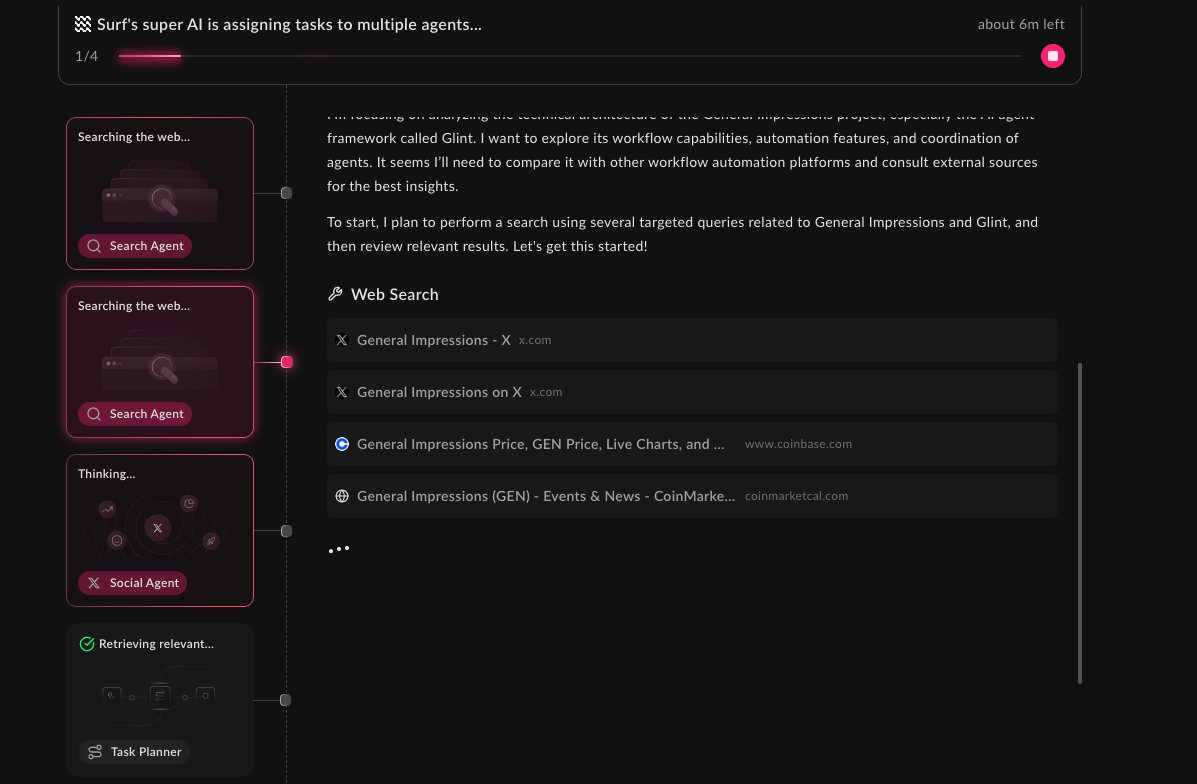Click the globe icon beside CoinMarketCal result
Image resolution: width=1197 pixels, height=784 pixels.
(x=342, y=496)
